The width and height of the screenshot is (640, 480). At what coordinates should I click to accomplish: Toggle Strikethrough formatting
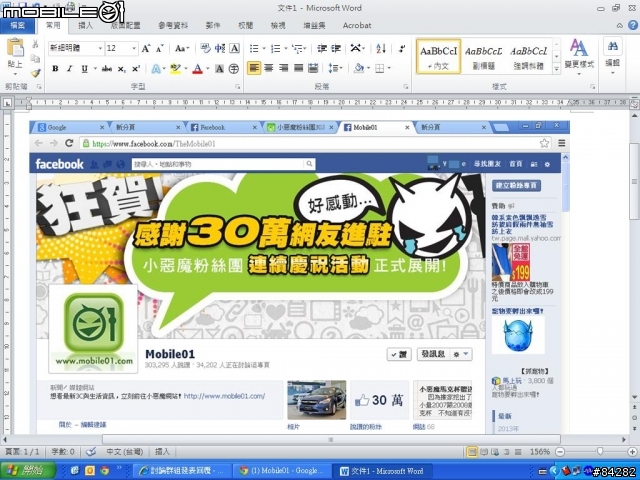(x=107, y=69)
